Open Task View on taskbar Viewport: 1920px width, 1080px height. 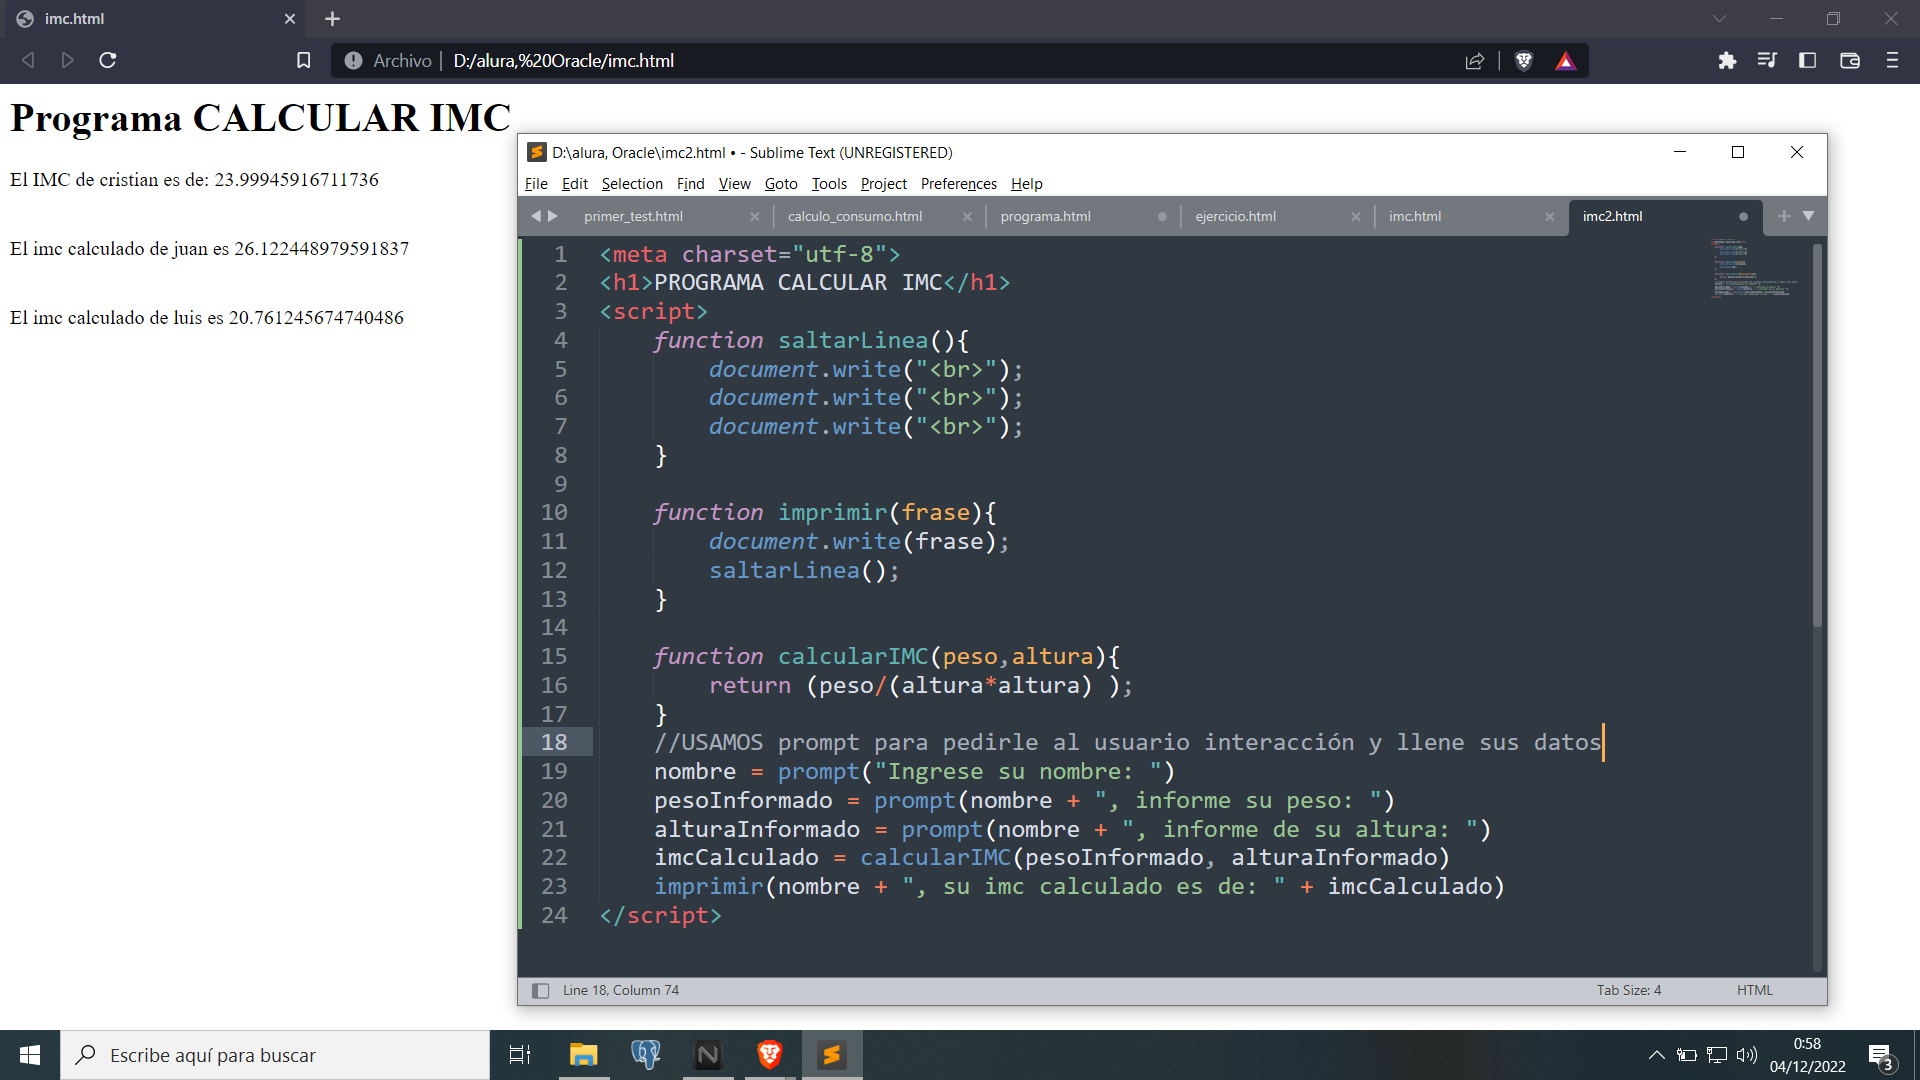click(520, 1055)
